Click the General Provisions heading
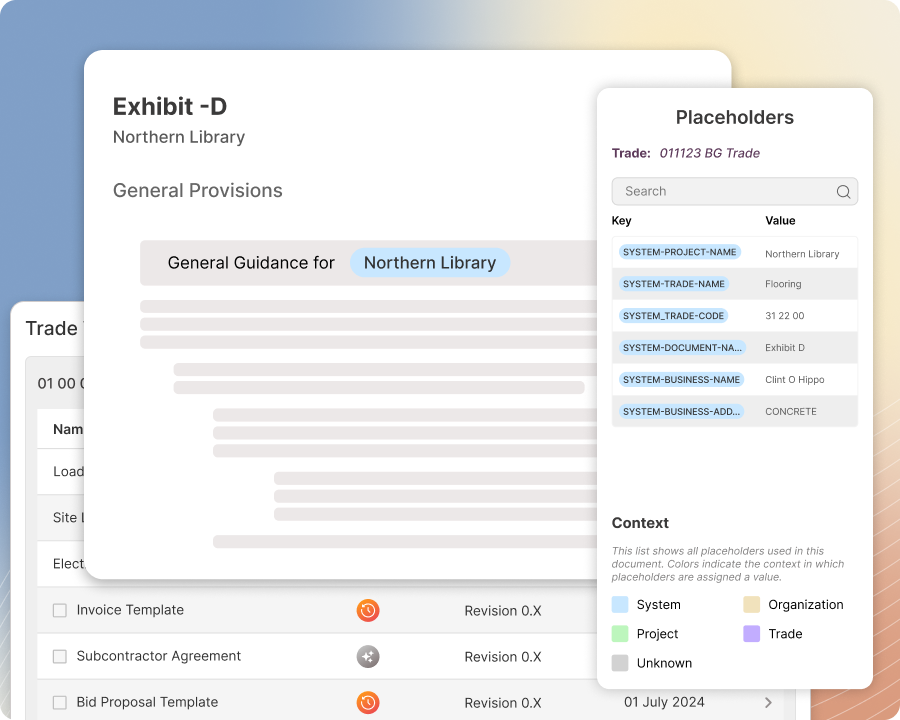This screenshot has width=900, height=720. coord(197,190)
